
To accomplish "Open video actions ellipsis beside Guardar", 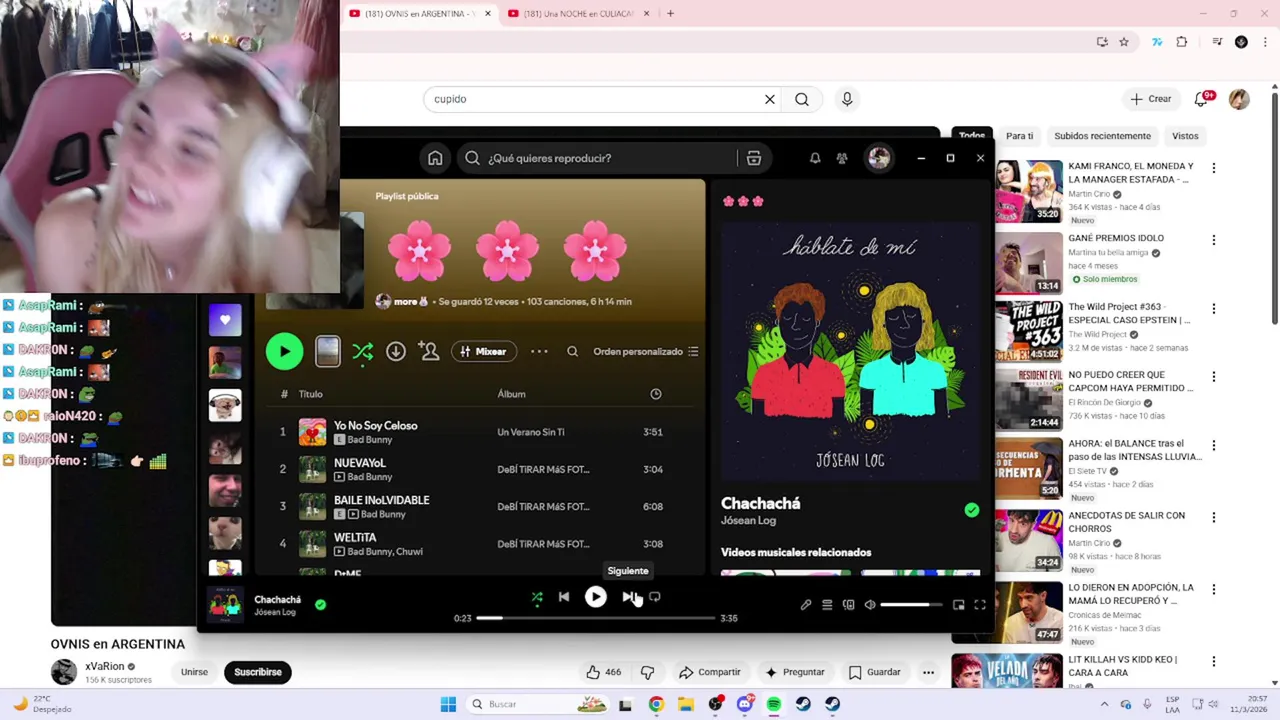I will (x=928, y=672).
